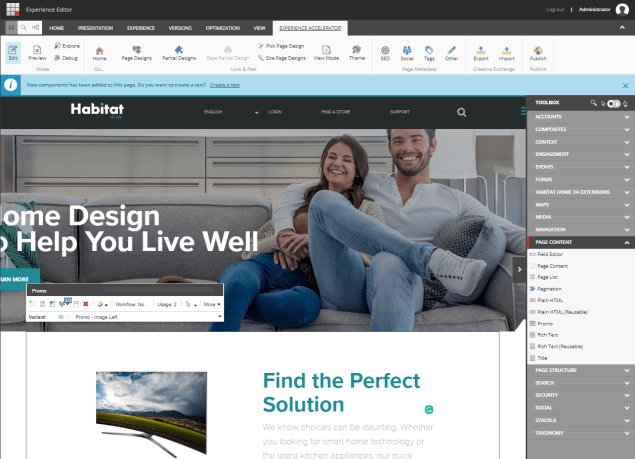
Task: Click the red delete icon in Promo toolbar
Action: point(86,303)
